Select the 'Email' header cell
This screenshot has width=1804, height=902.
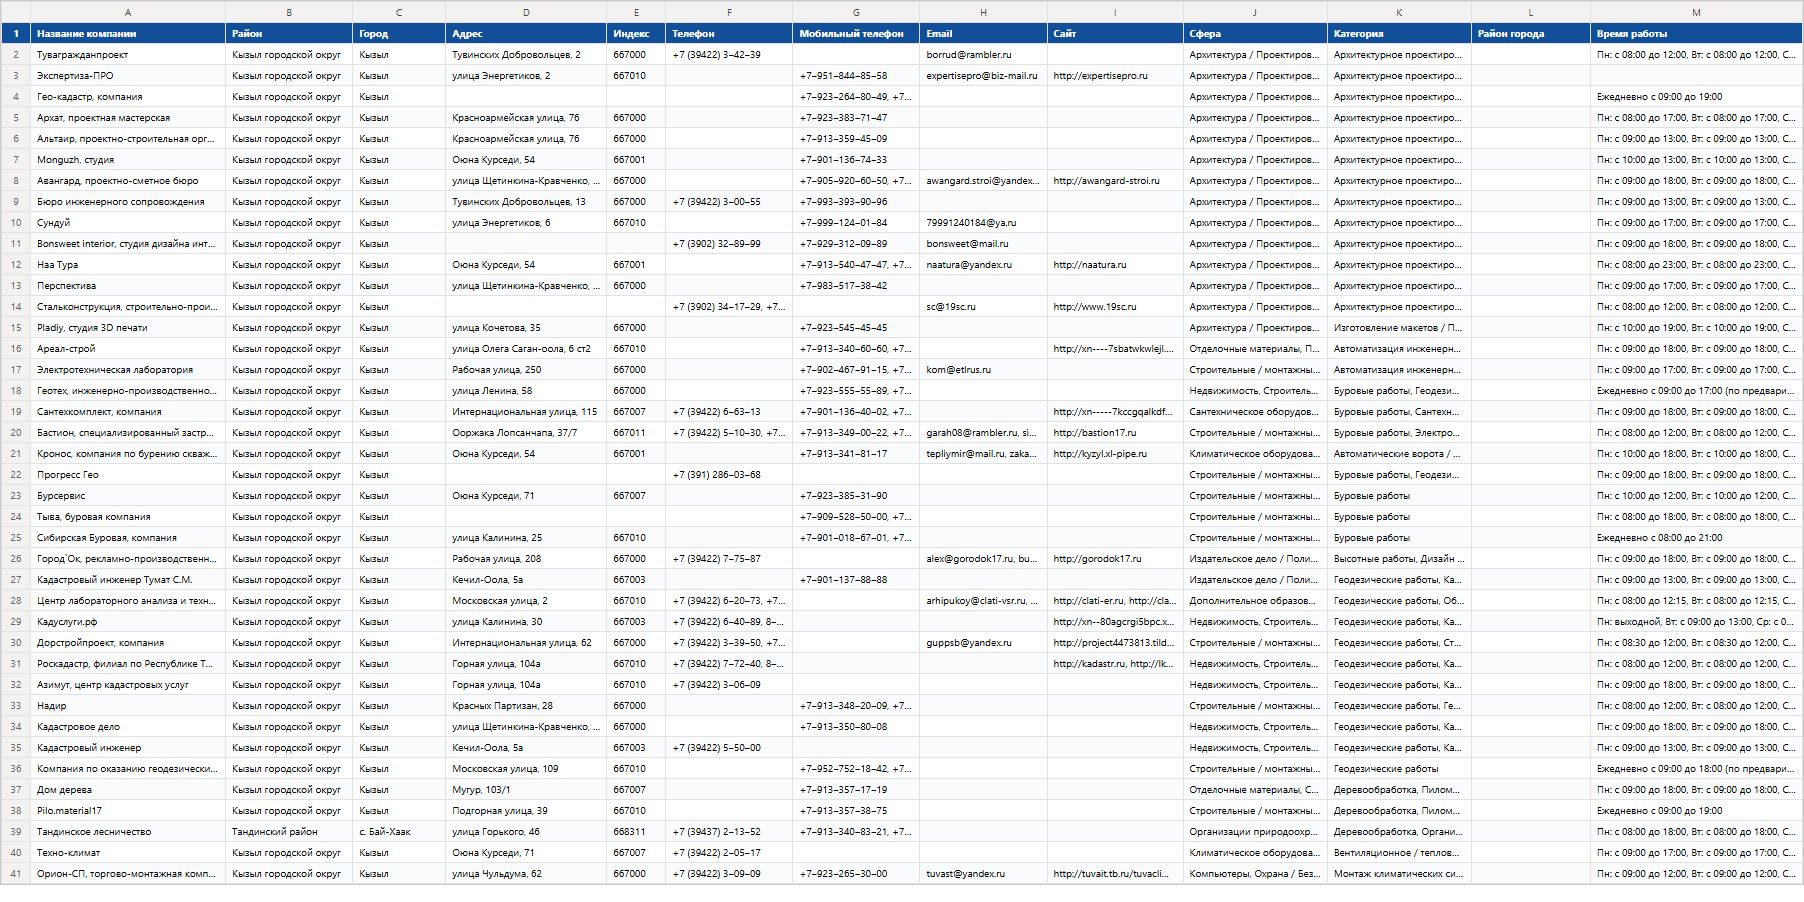click(x=983, y=34)
